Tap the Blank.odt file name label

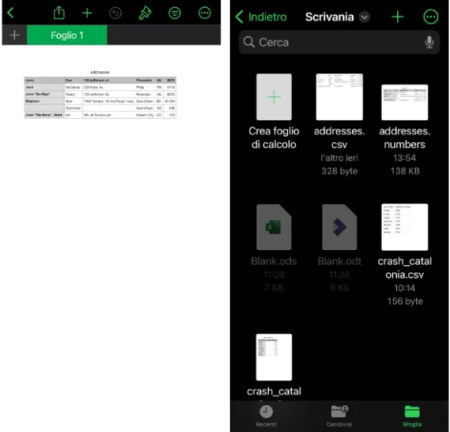tap(339, 261)
